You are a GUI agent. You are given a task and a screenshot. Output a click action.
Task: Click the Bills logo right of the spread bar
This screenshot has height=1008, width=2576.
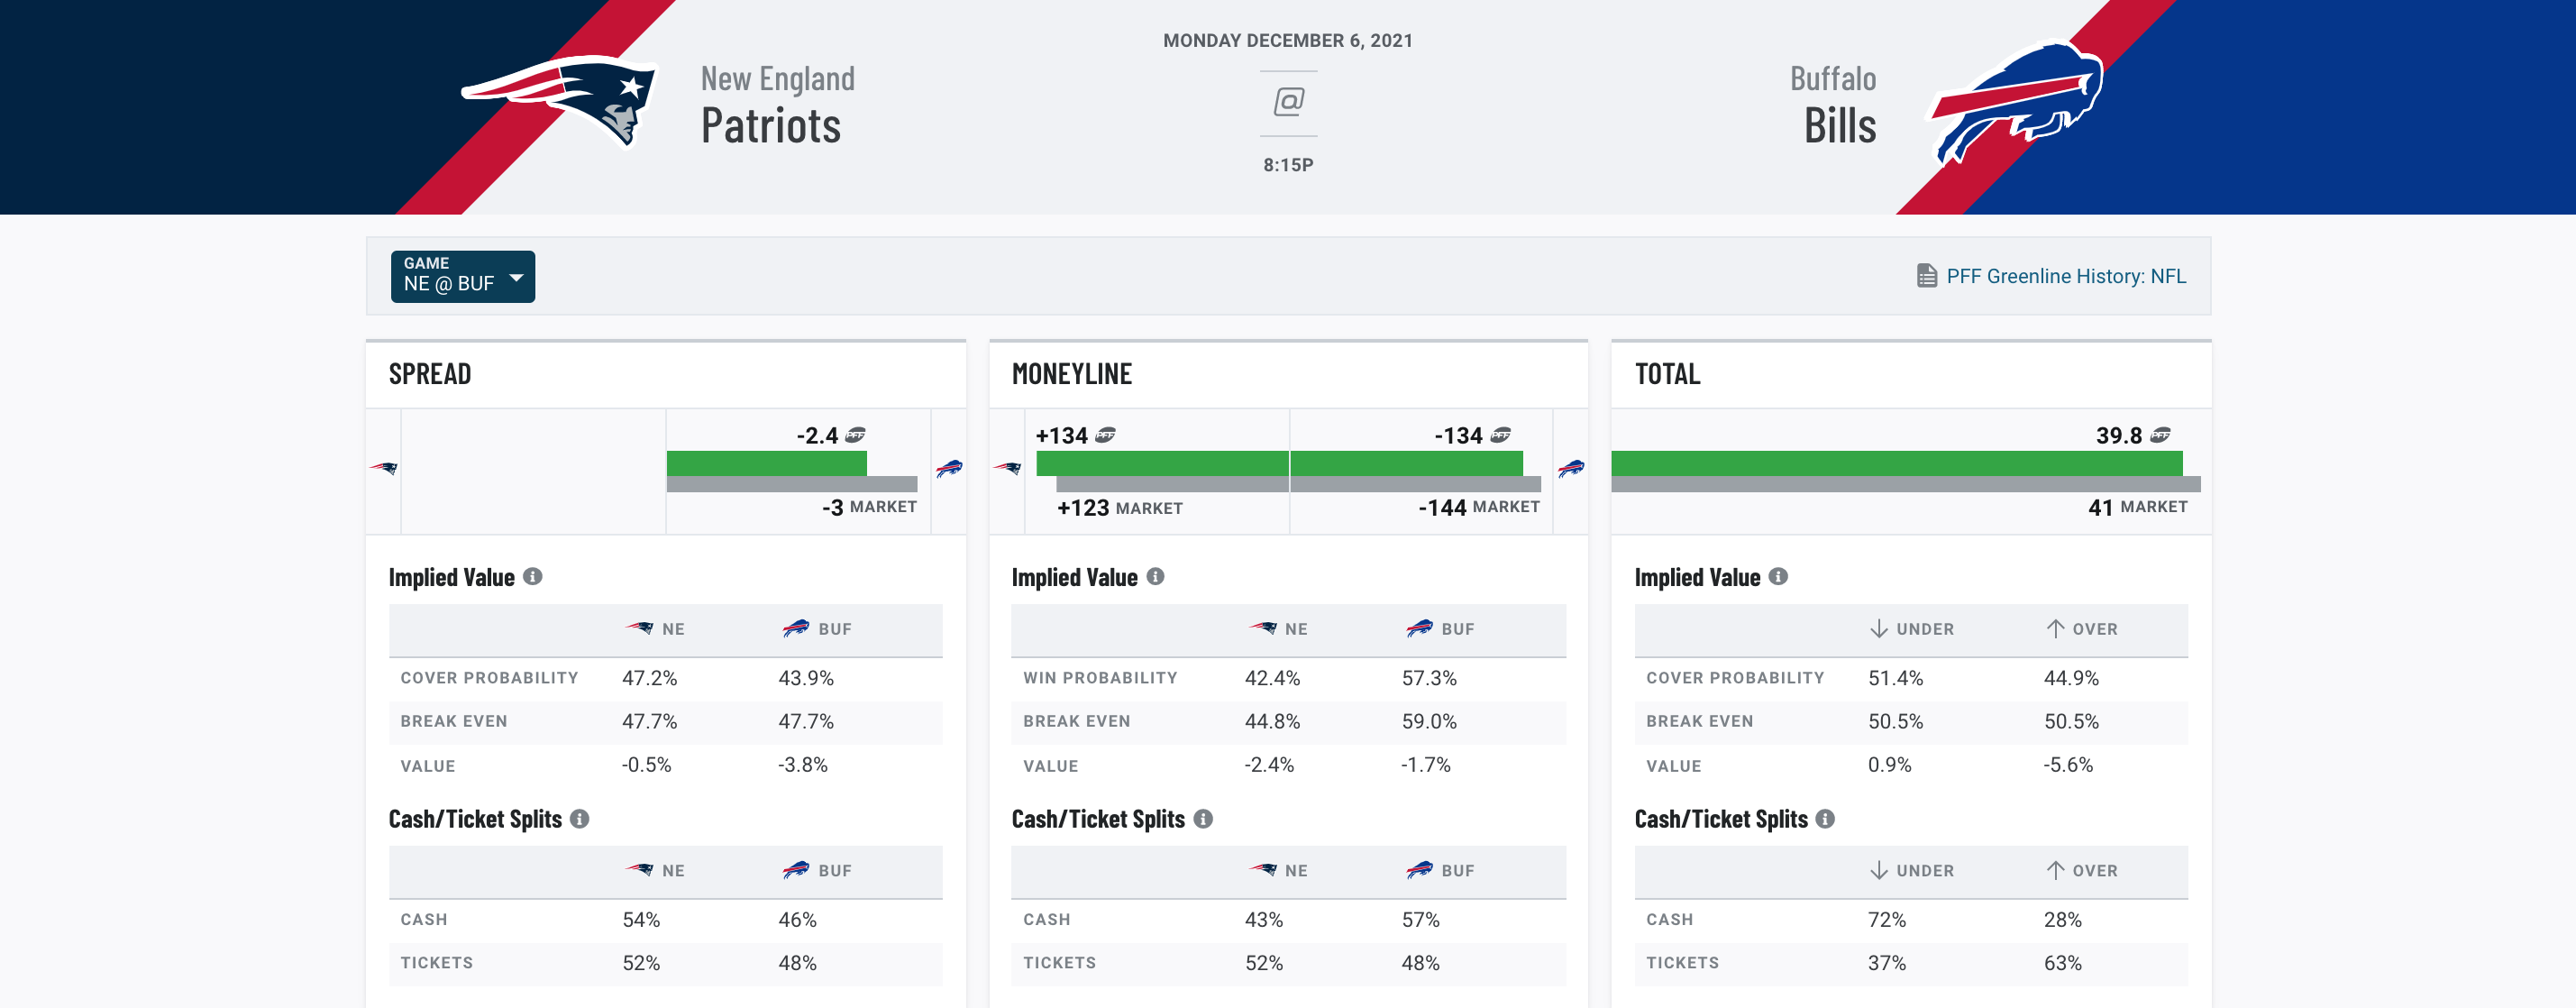click(x=949, y=468)
